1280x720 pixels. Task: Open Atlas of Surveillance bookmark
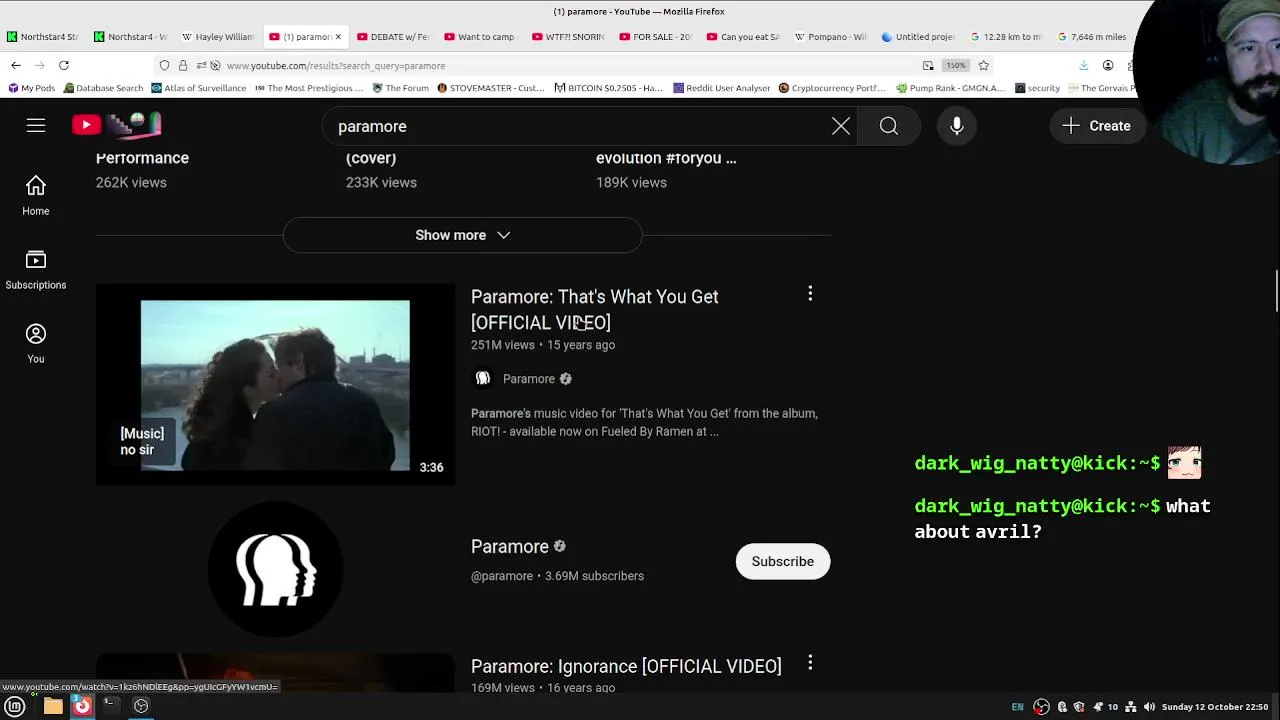(198, 88)
